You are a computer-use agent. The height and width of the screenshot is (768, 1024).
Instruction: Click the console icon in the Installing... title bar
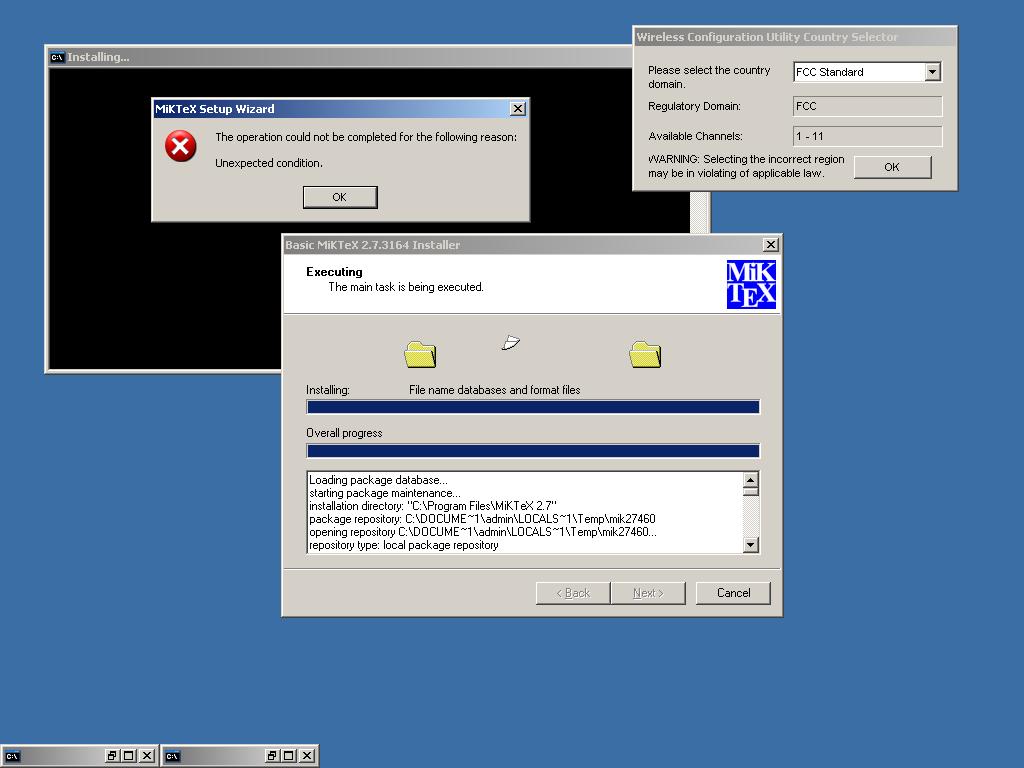tap(57, 57)
